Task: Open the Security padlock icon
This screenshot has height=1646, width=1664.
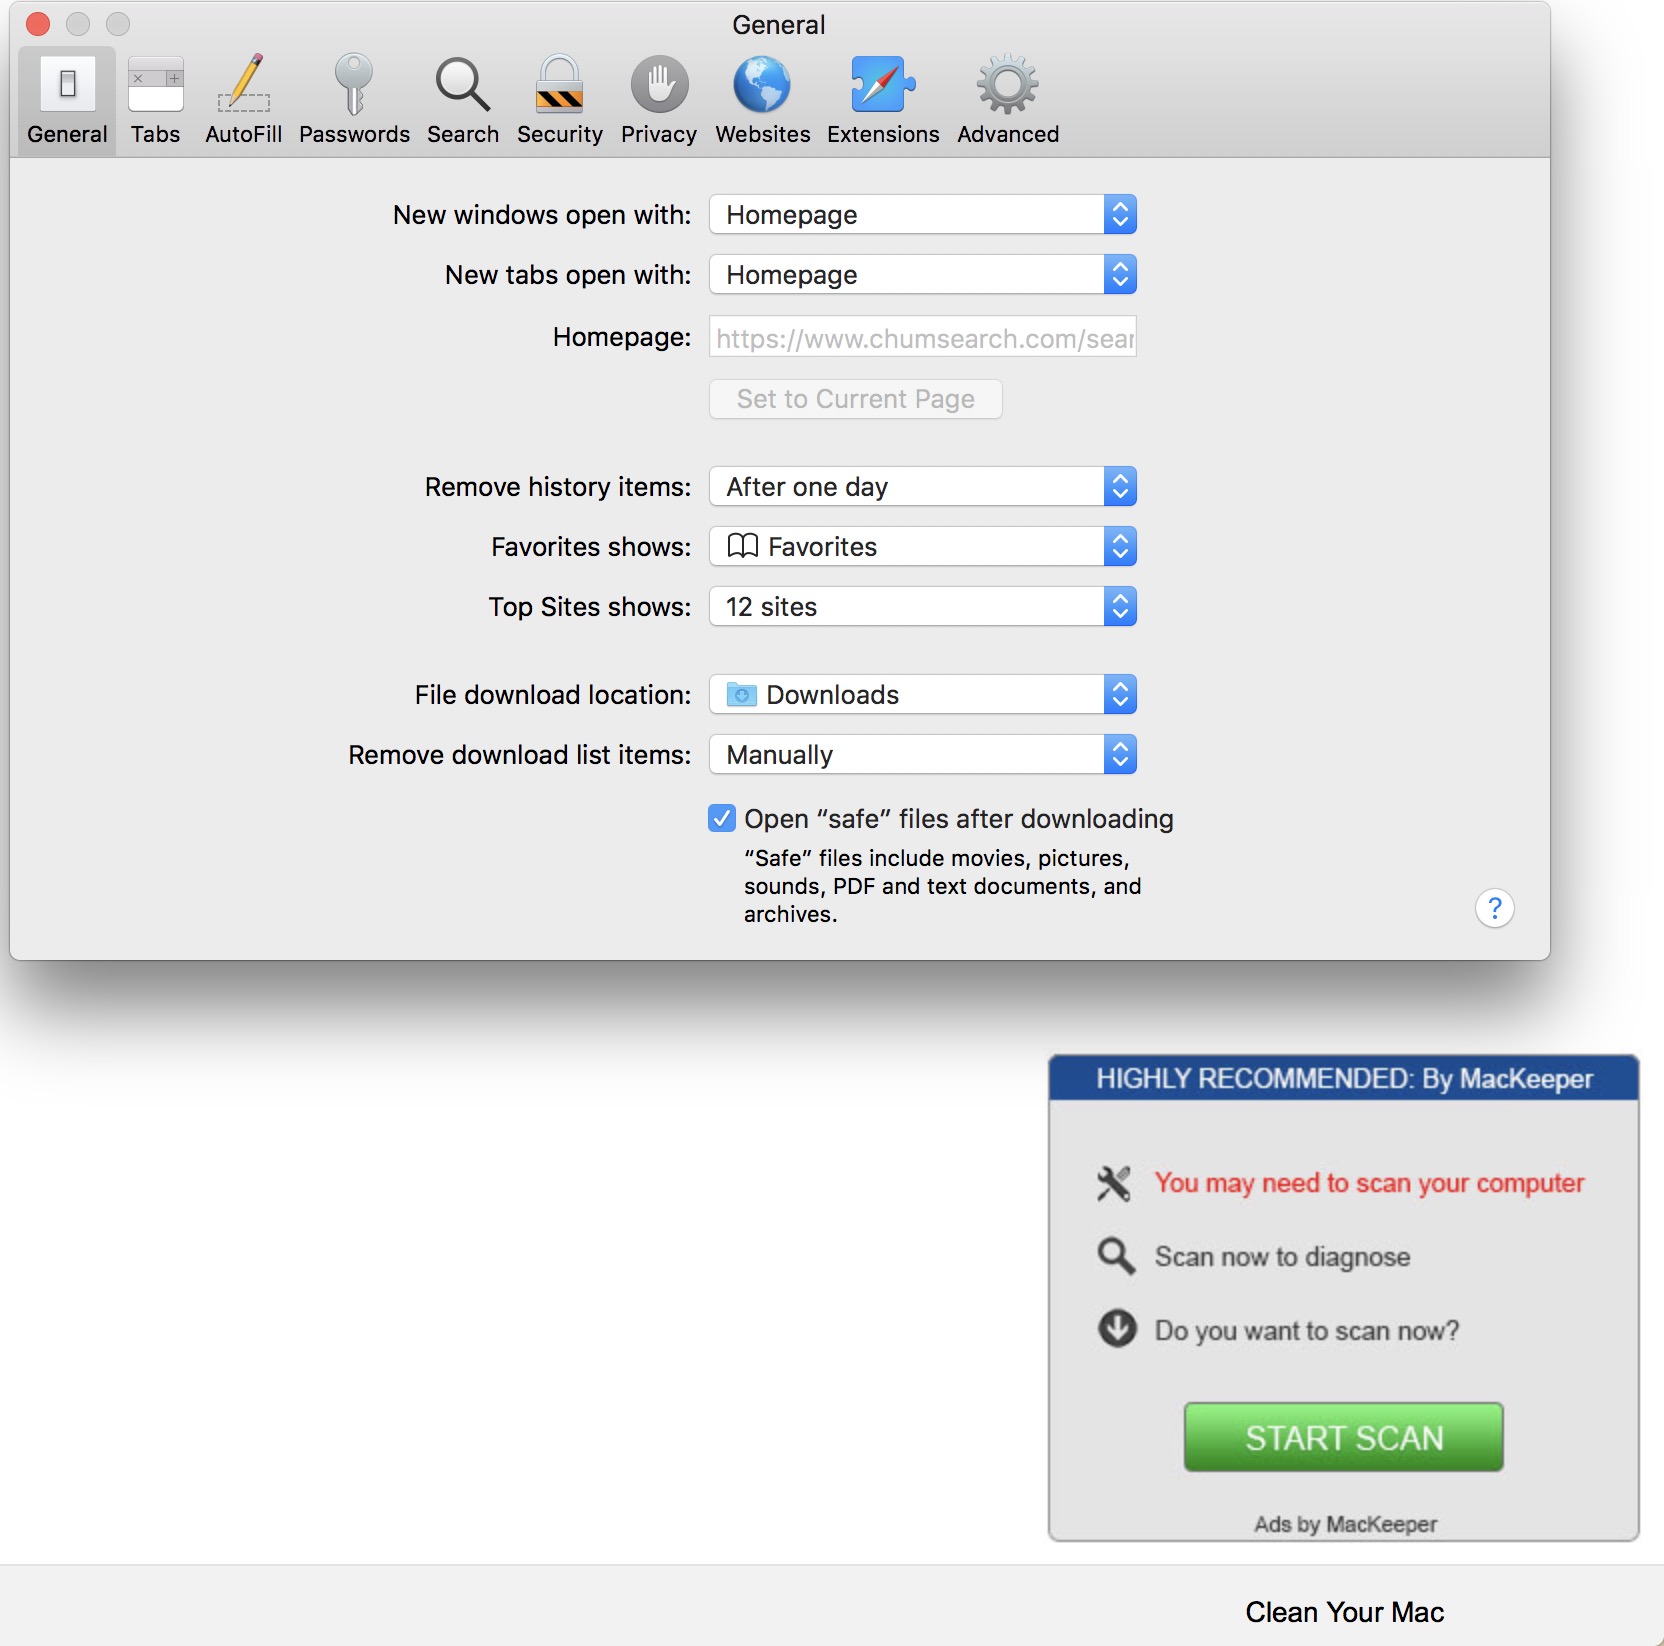Action: click(560, 84)
